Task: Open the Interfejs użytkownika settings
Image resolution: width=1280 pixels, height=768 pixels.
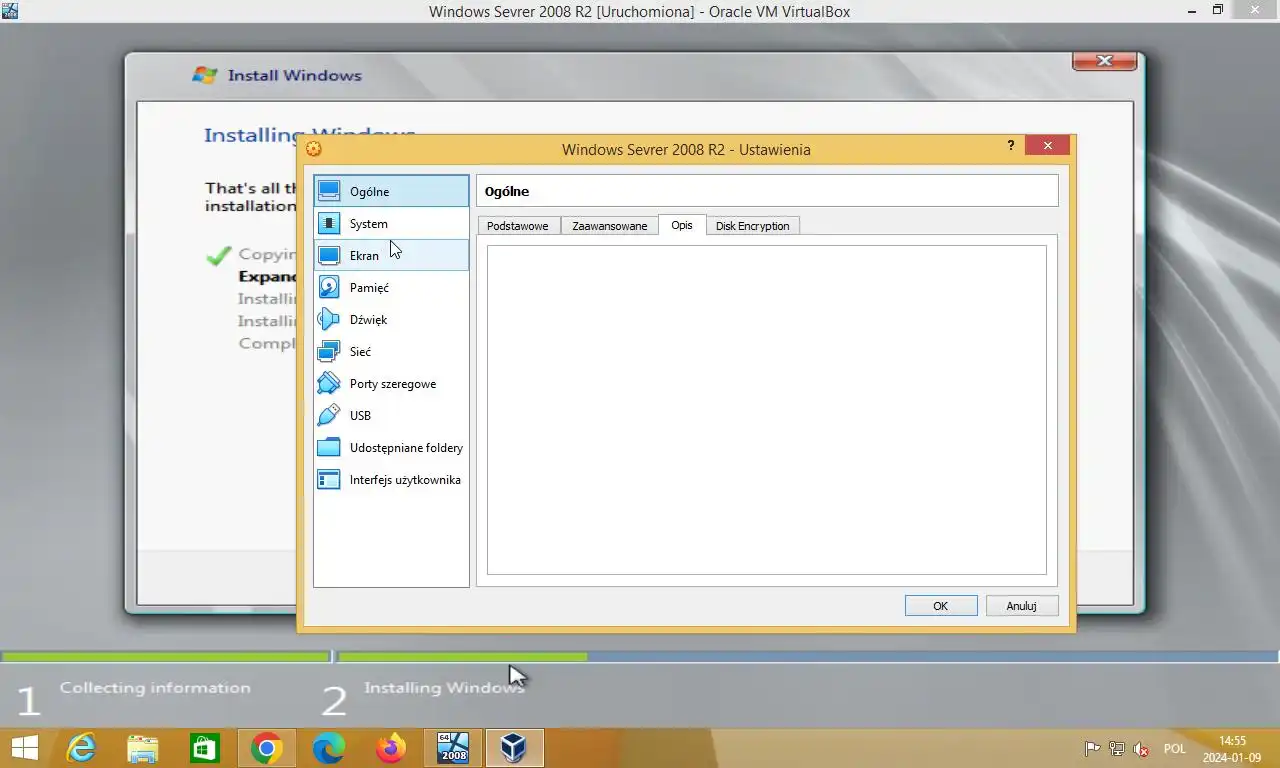Action: (x=391, y=479)
